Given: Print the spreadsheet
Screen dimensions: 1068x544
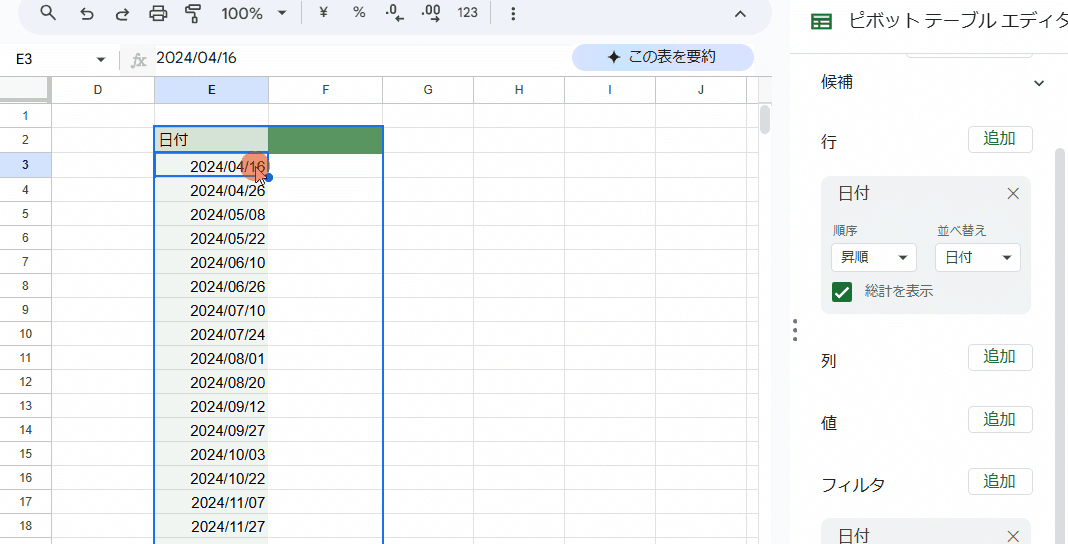Looking at the screenshot, I should [x=158, y=13].
